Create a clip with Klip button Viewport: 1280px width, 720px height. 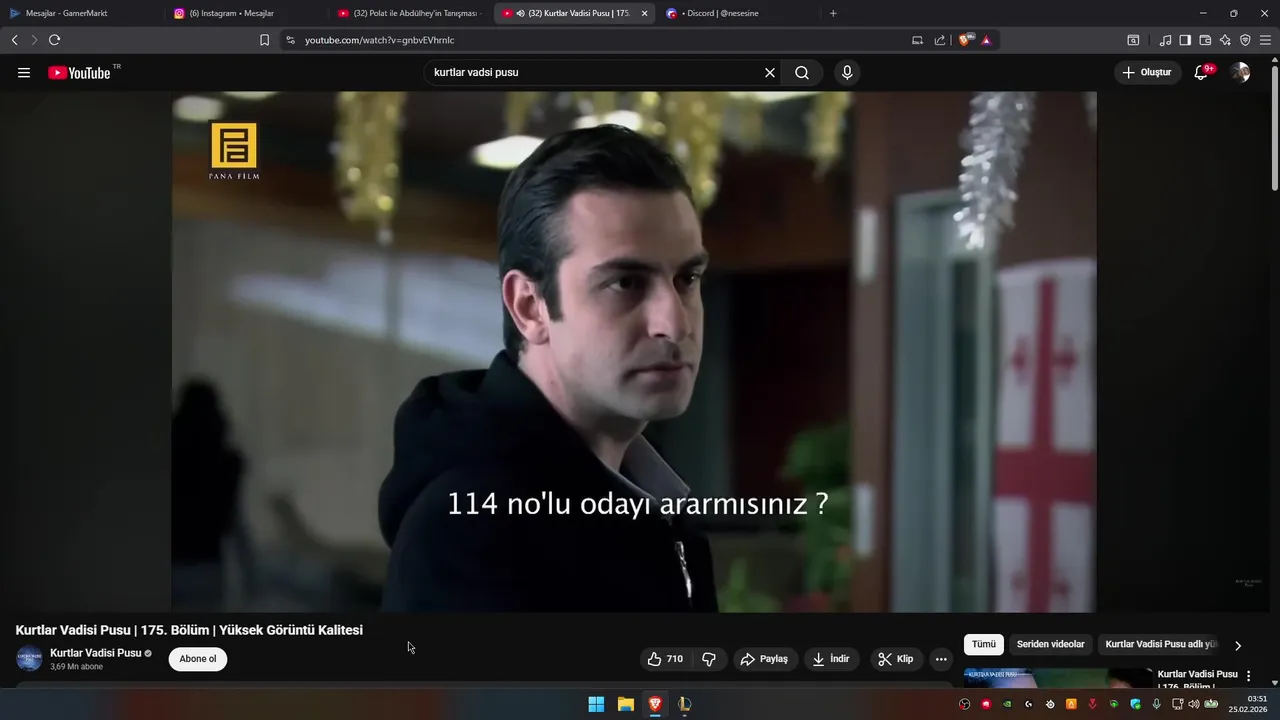pos(895,659)
